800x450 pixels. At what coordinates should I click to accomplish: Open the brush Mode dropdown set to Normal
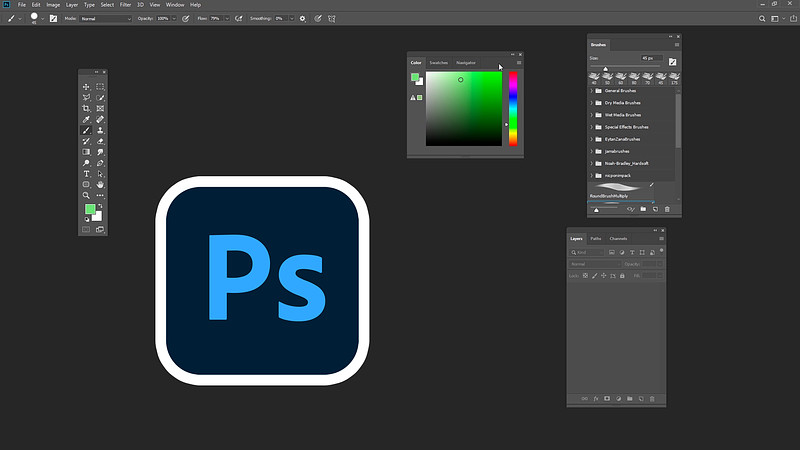tap(106, 18)
